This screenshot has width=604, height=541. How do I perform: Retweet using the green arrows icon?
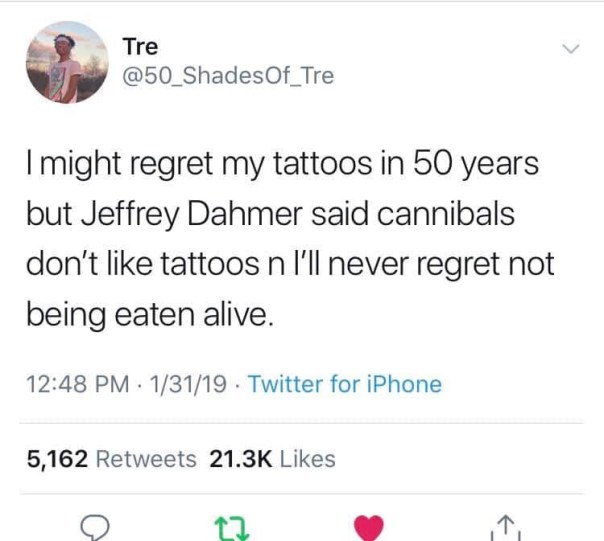232,529
